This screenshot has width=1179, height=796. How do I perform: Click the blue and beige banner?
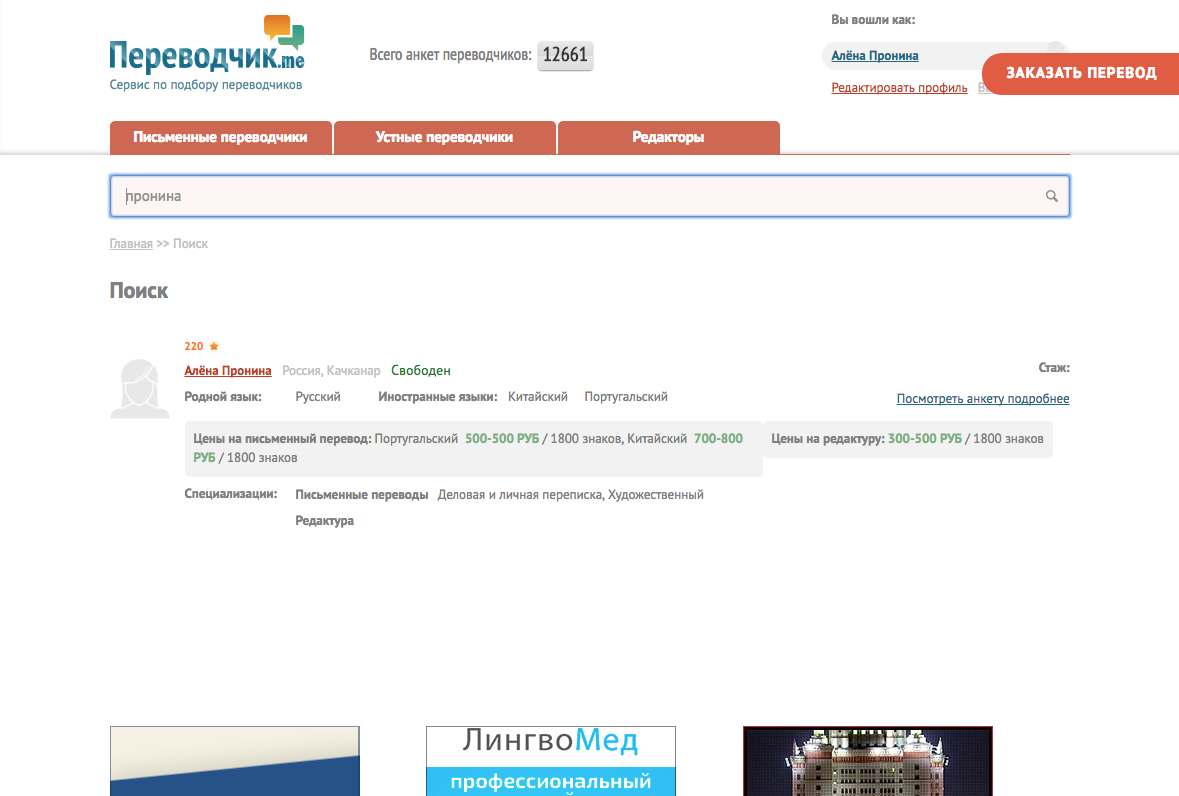tap(235, 761)
